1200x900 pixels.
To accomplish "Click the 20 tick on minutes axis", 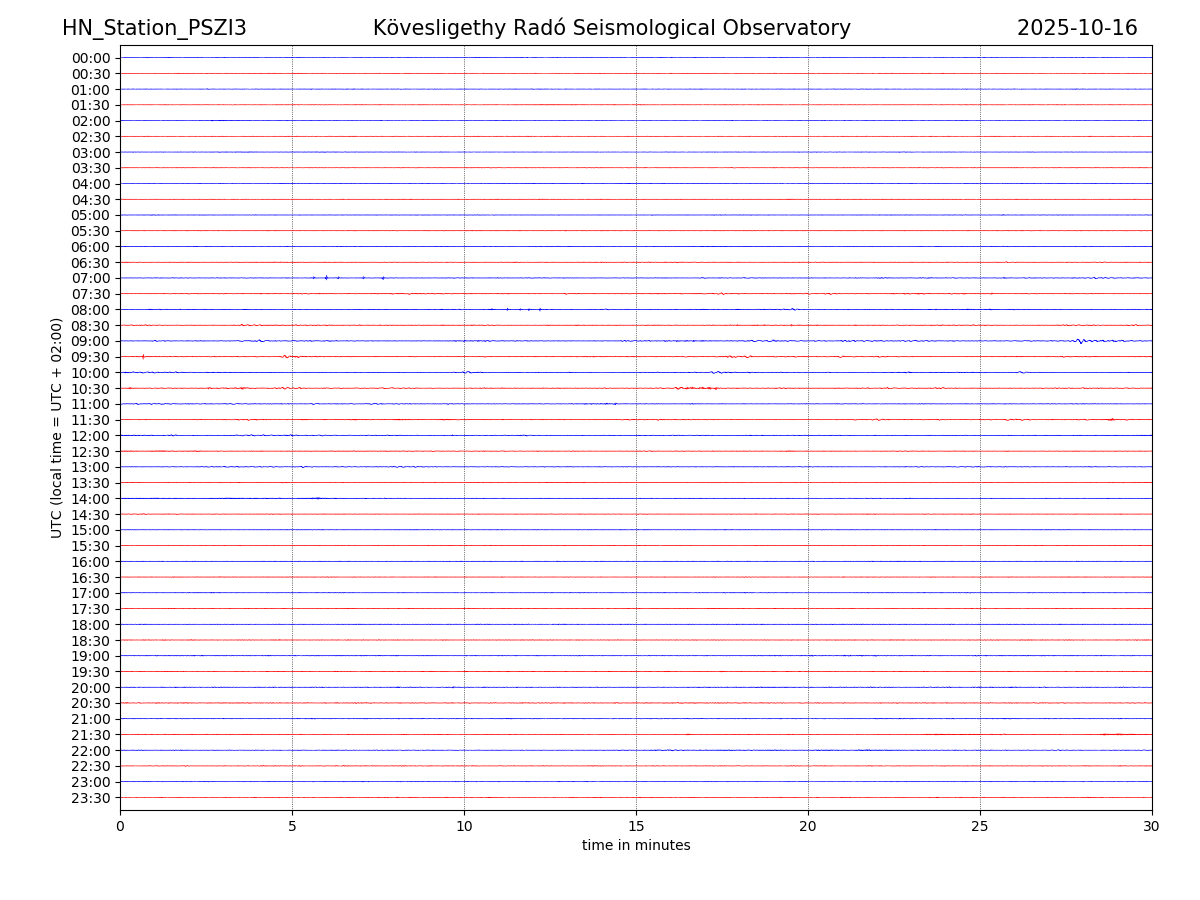I will point(808,826).
